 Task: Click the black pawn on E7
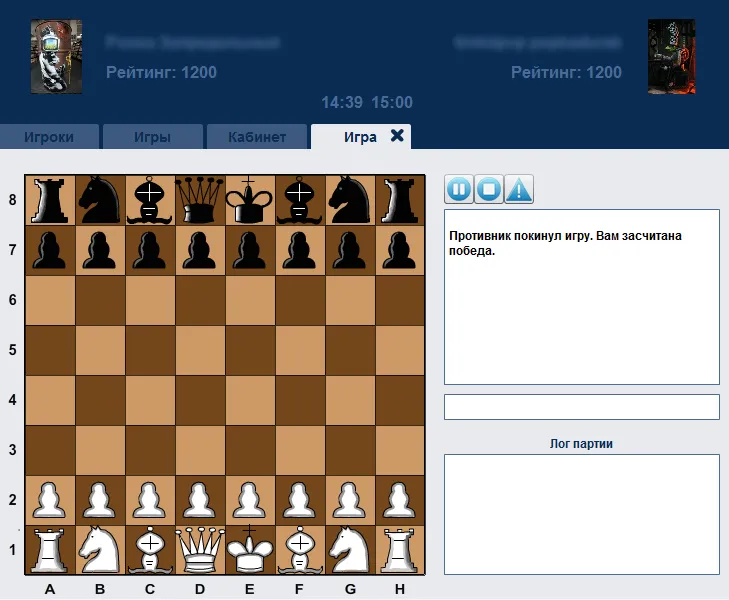tap(250, 251)
